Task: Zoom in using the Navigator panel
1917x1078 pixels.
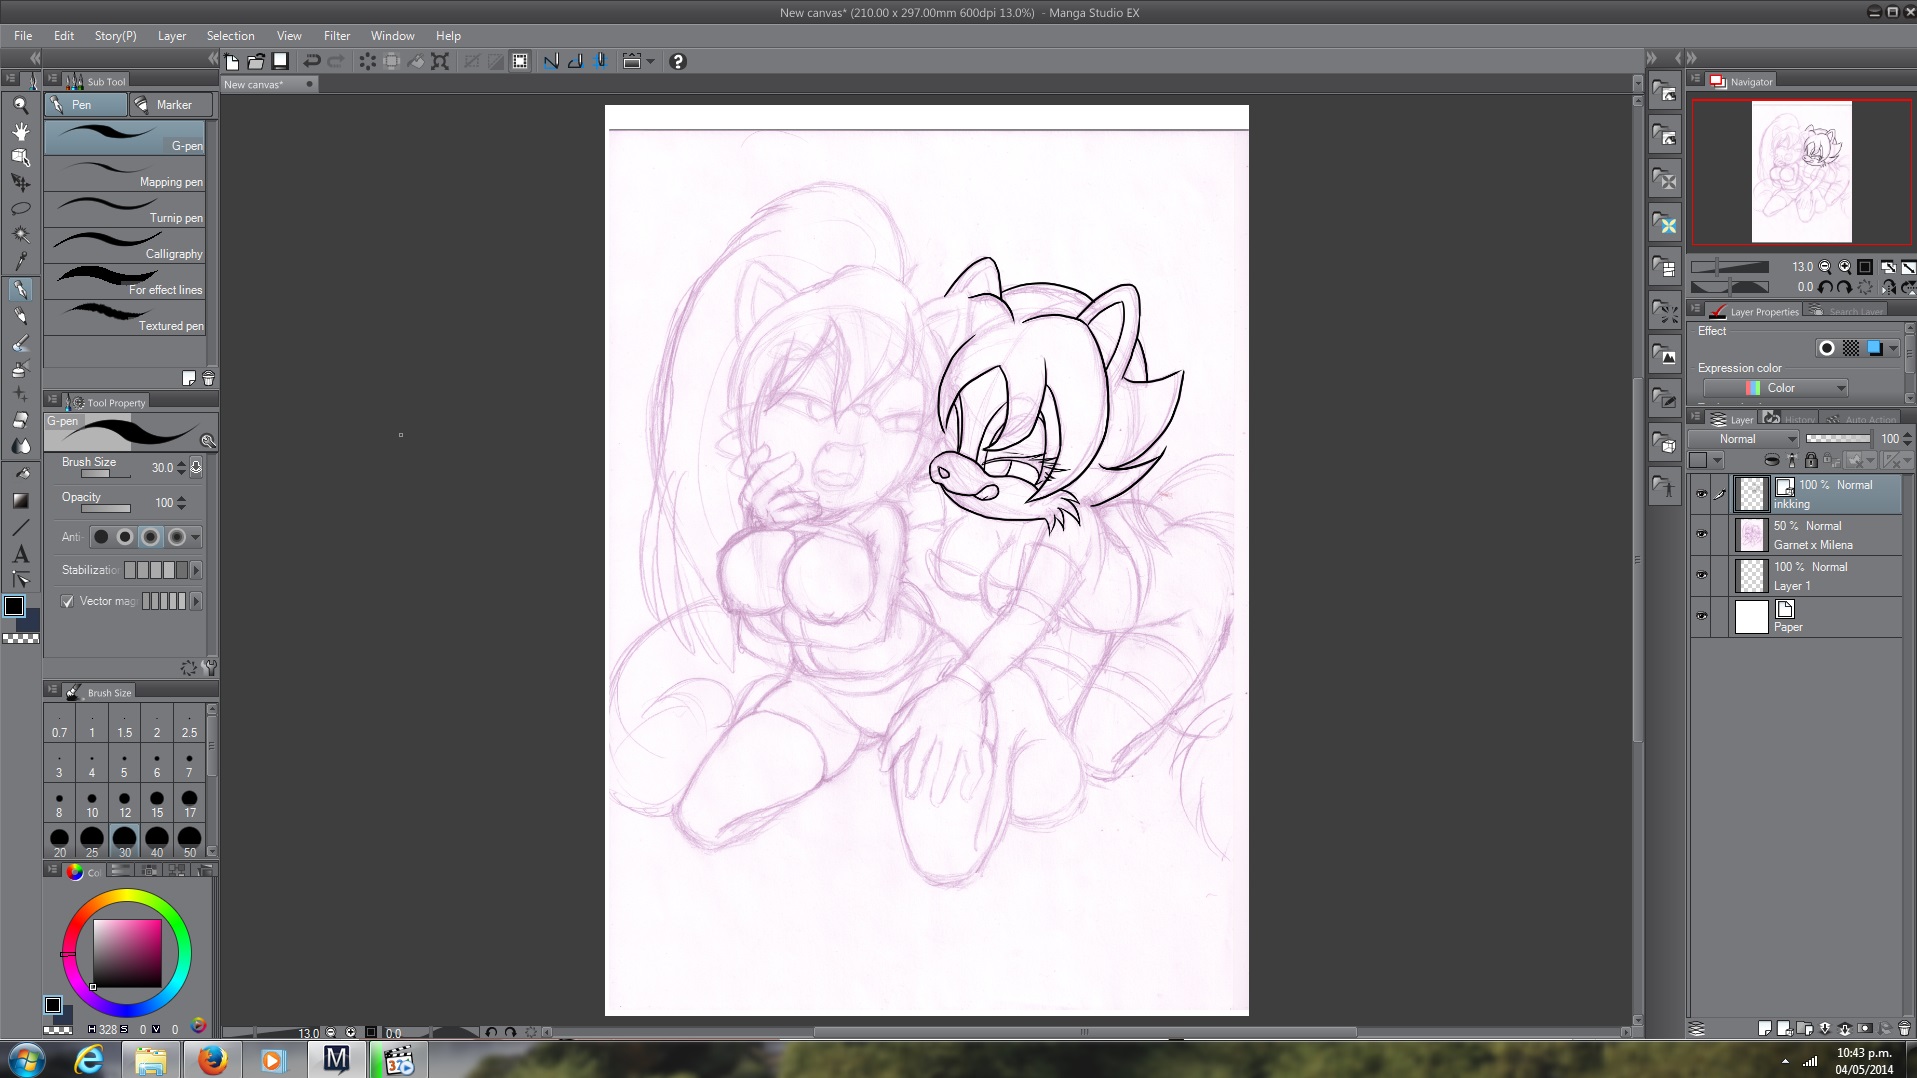Action: pos(1844,267)
